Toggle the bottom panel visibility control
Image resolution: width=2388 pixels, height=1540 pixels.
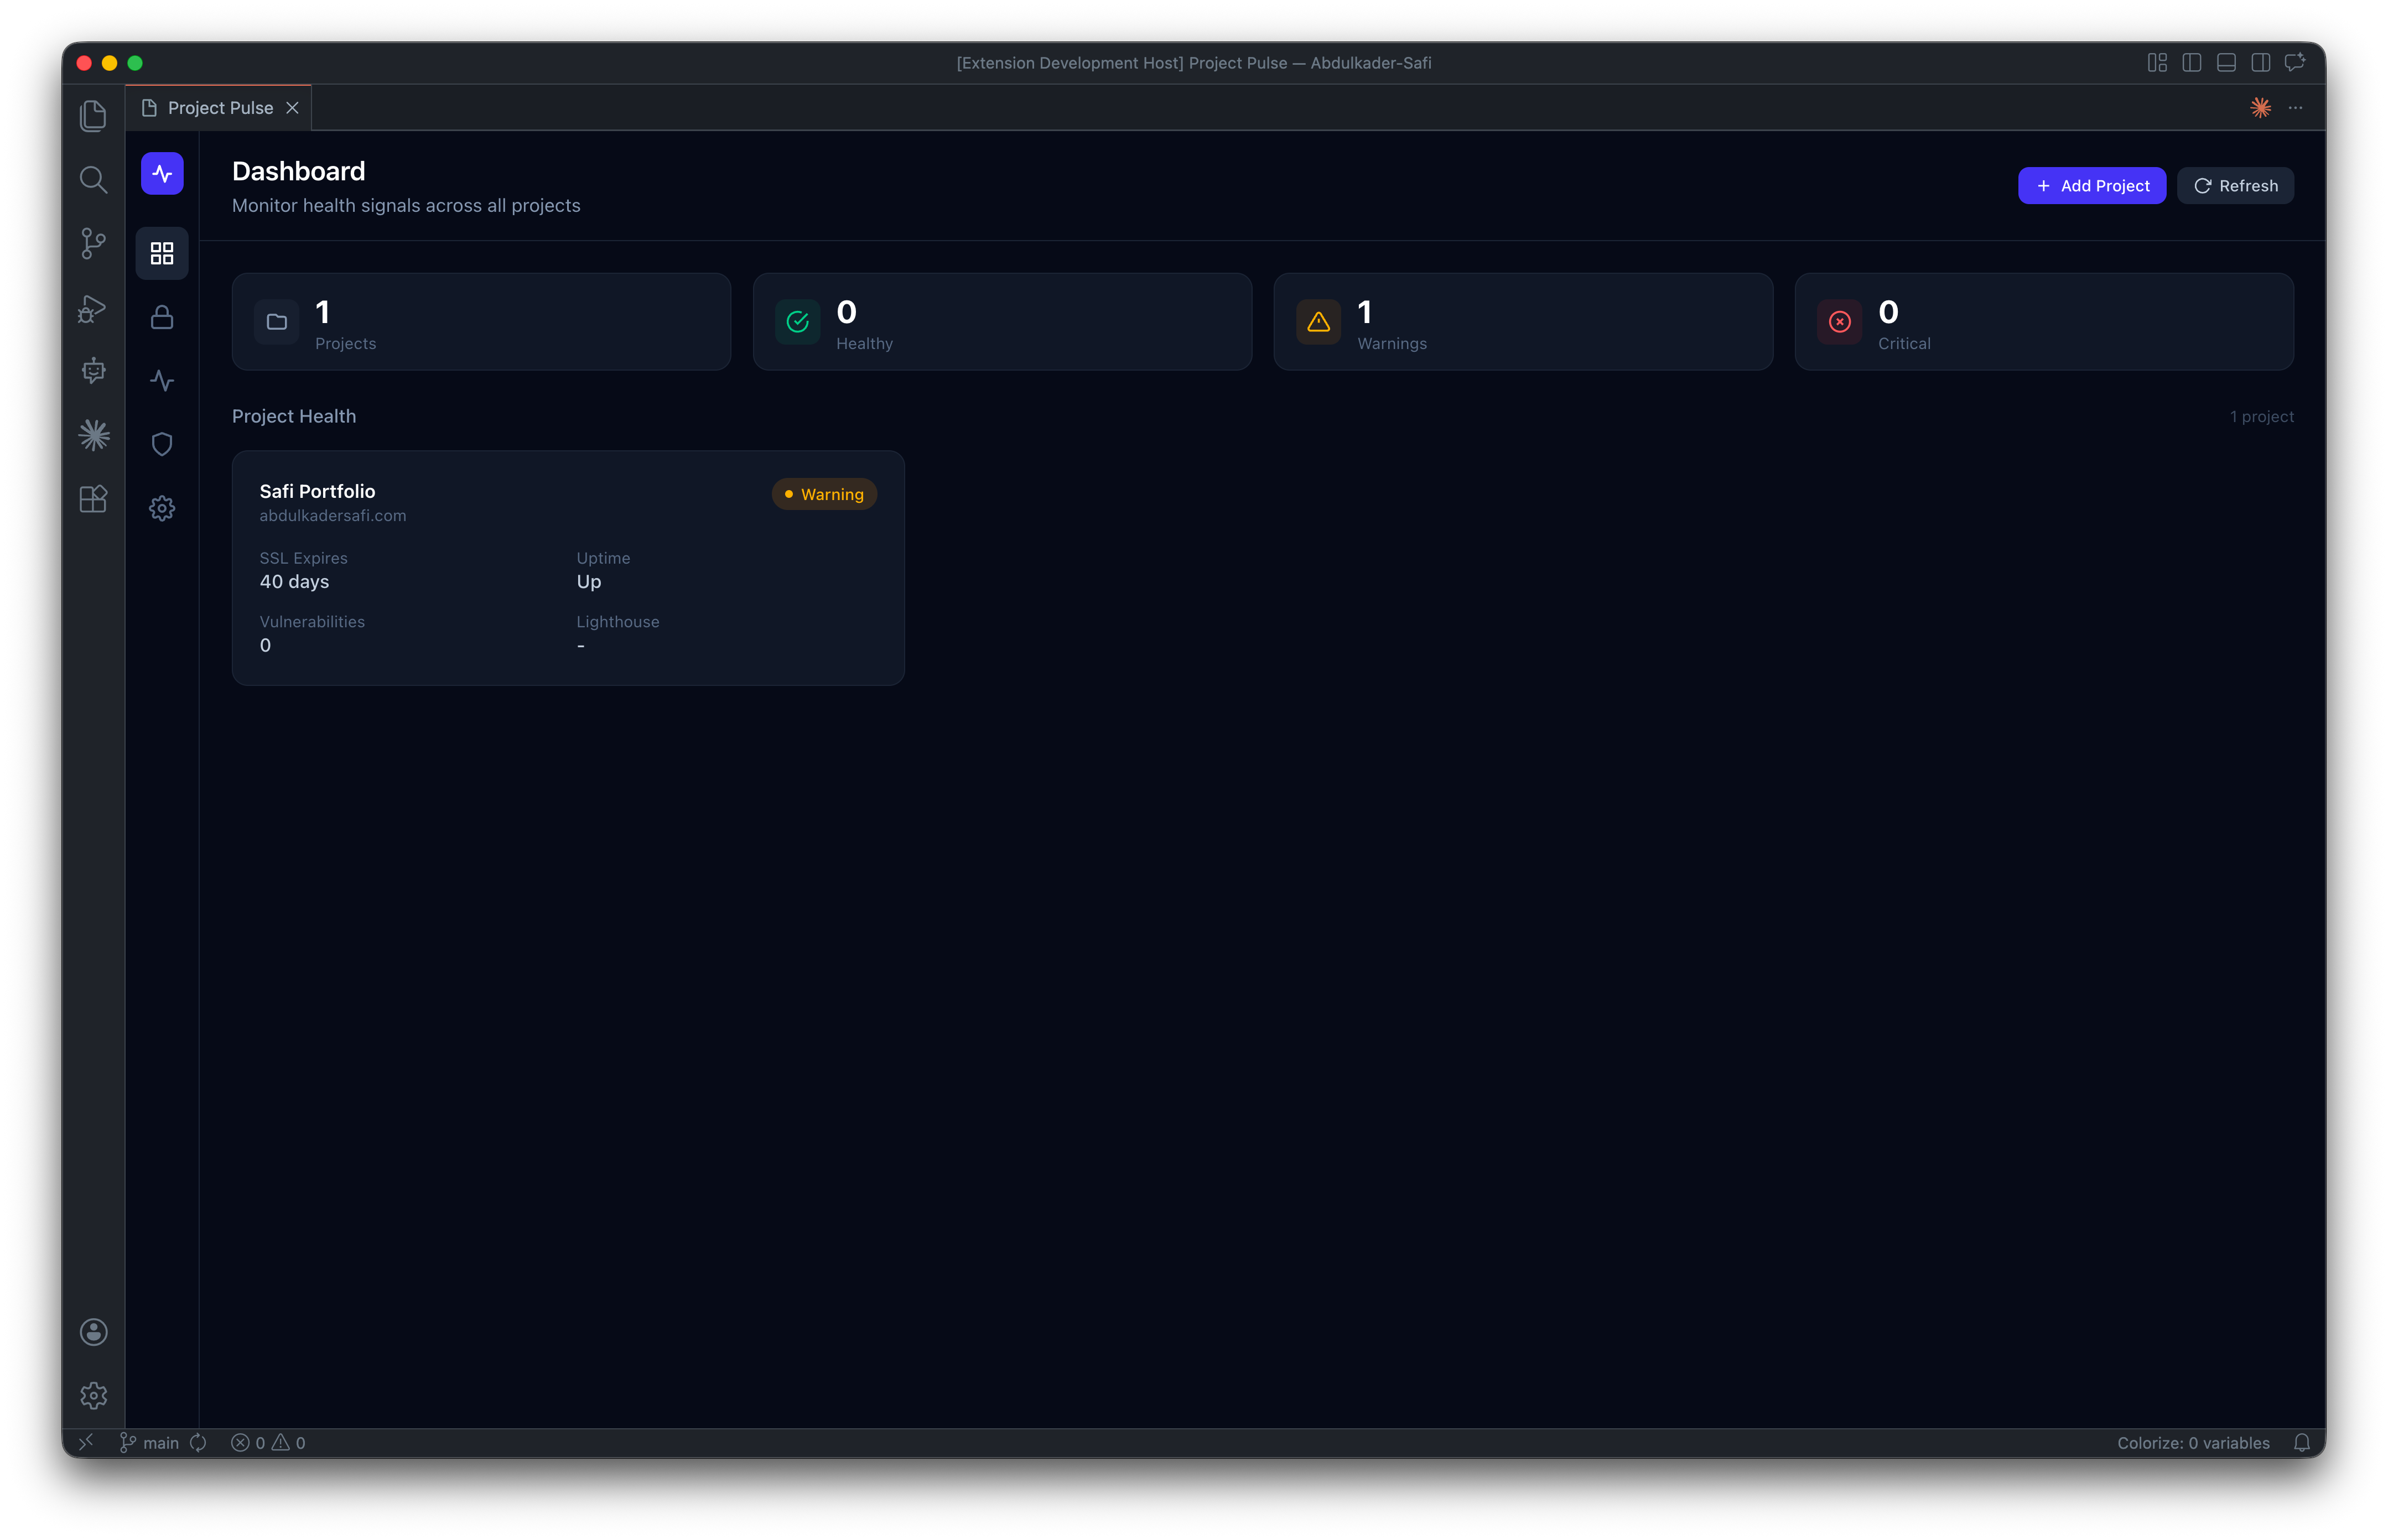point(2225,62)
